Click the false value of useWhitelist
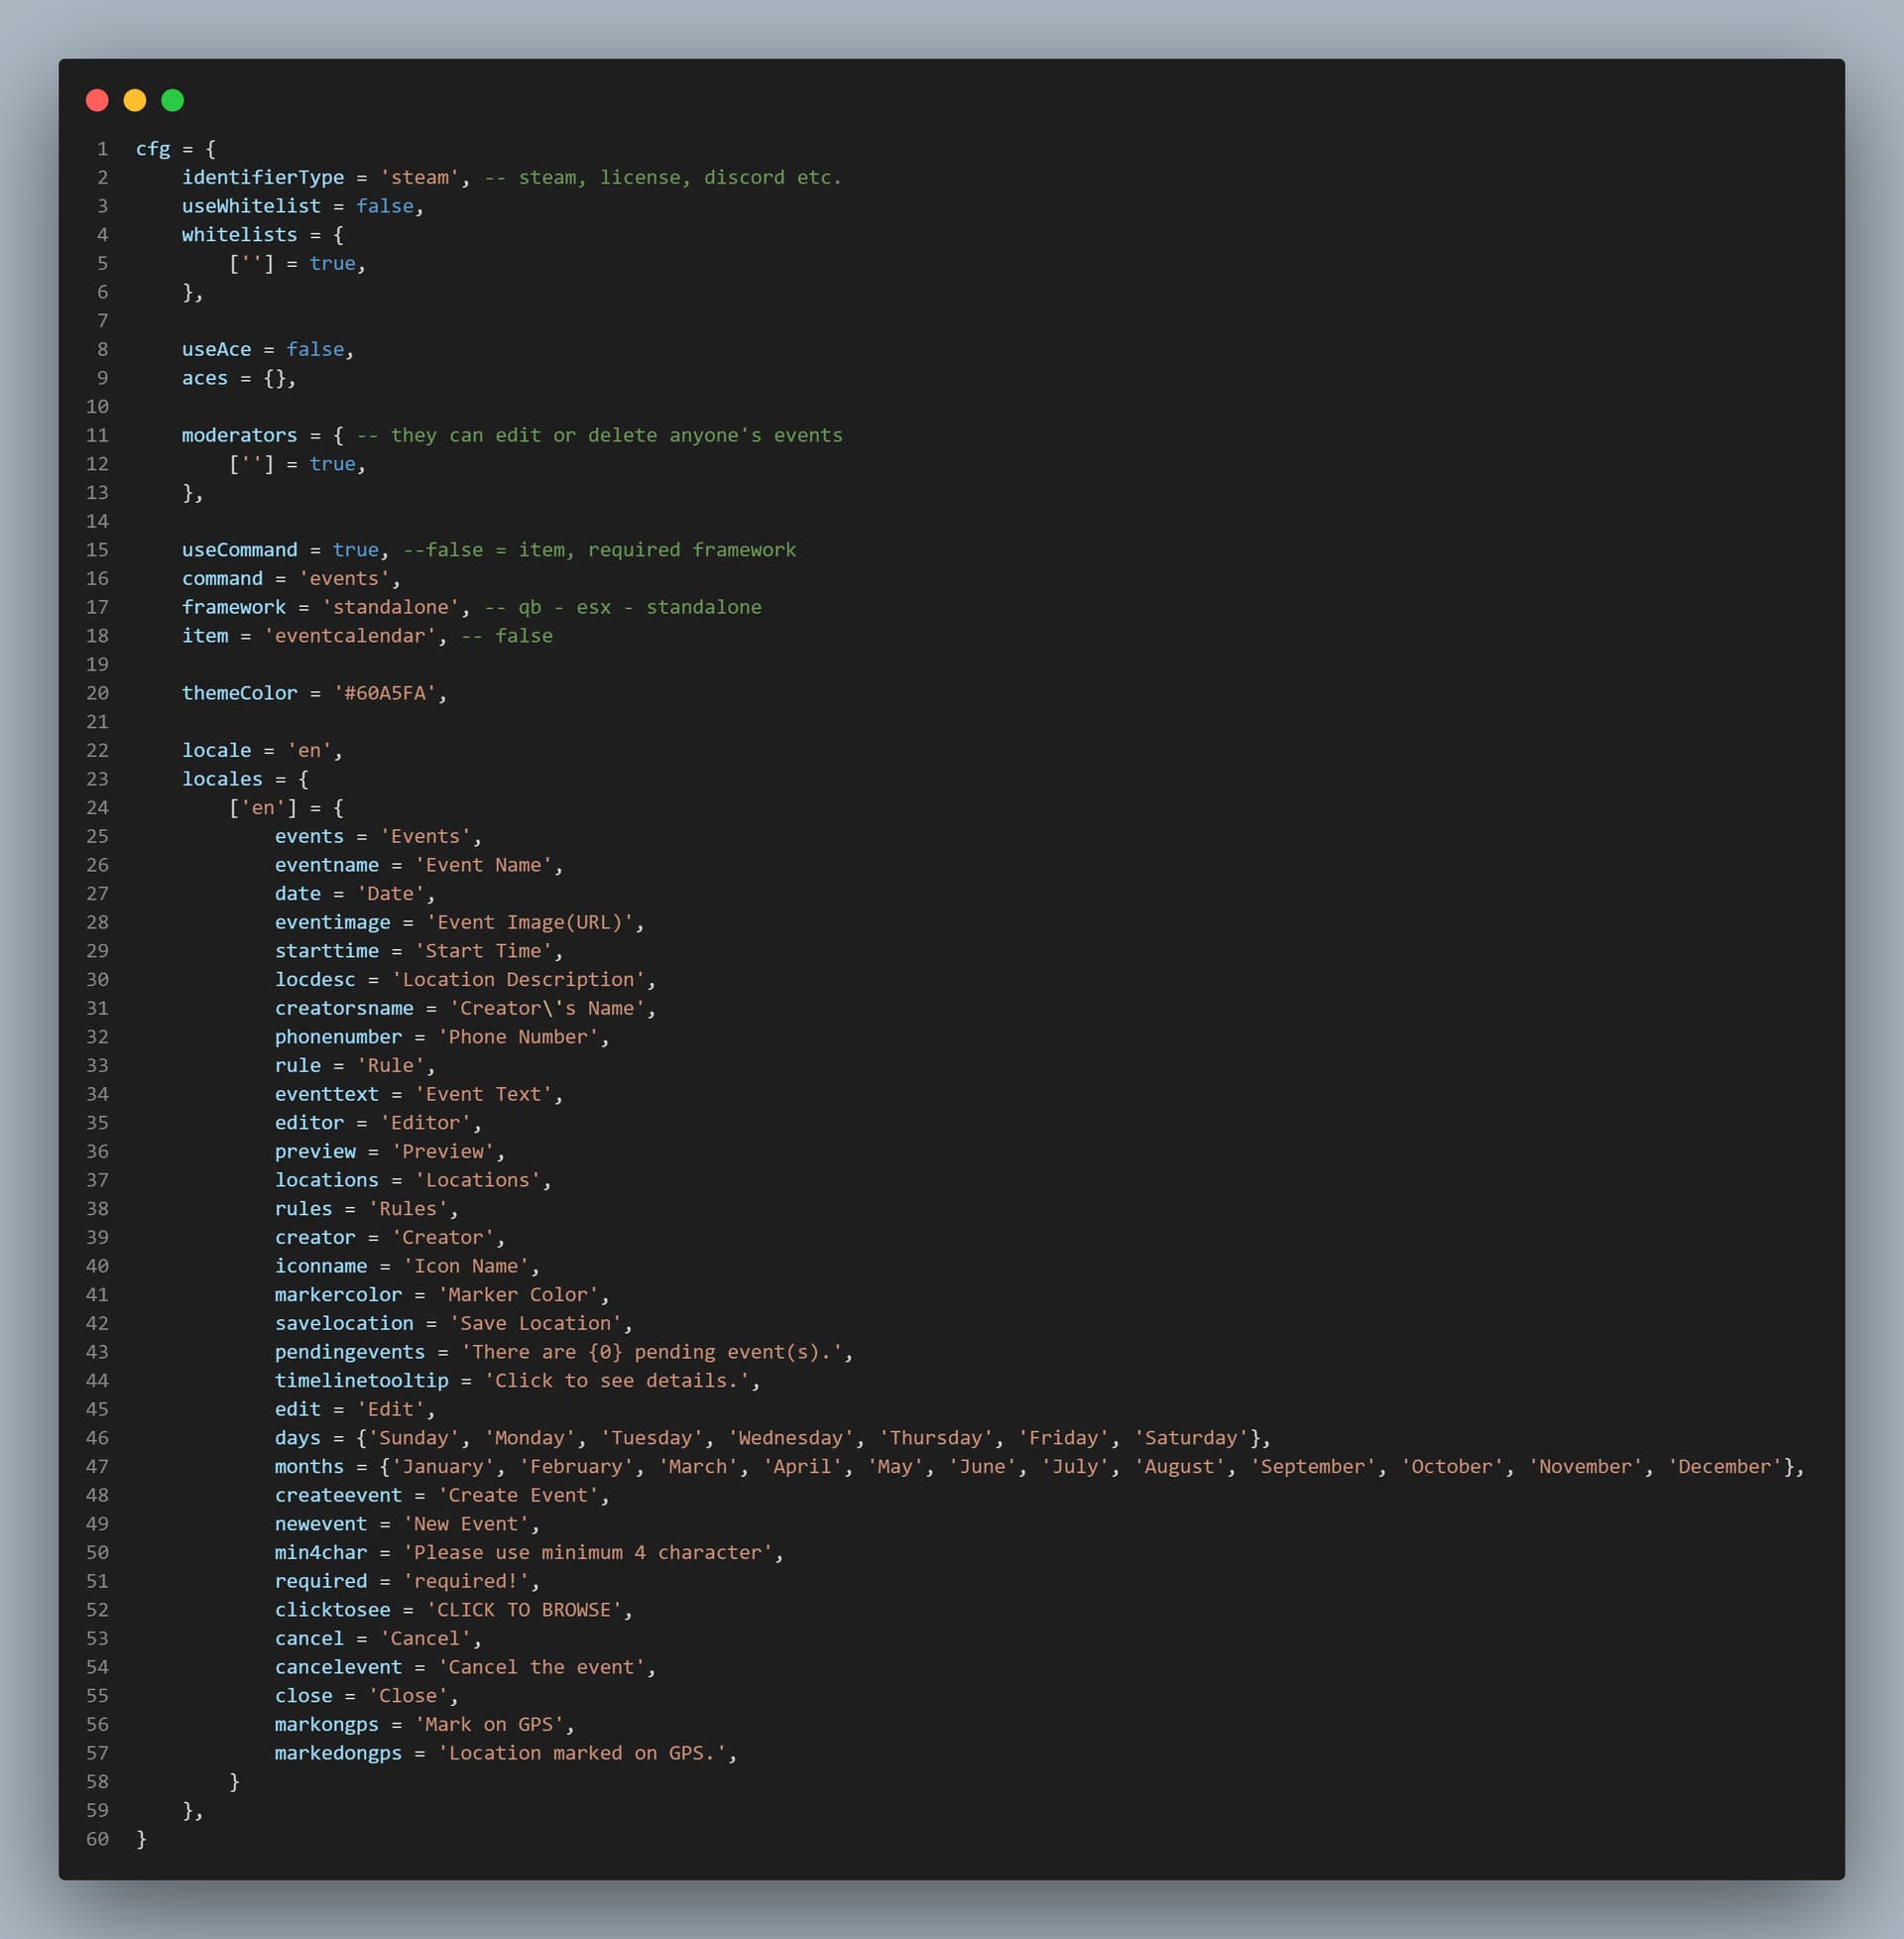This screenshot has height=1939, width=1904. coord(385,206)
